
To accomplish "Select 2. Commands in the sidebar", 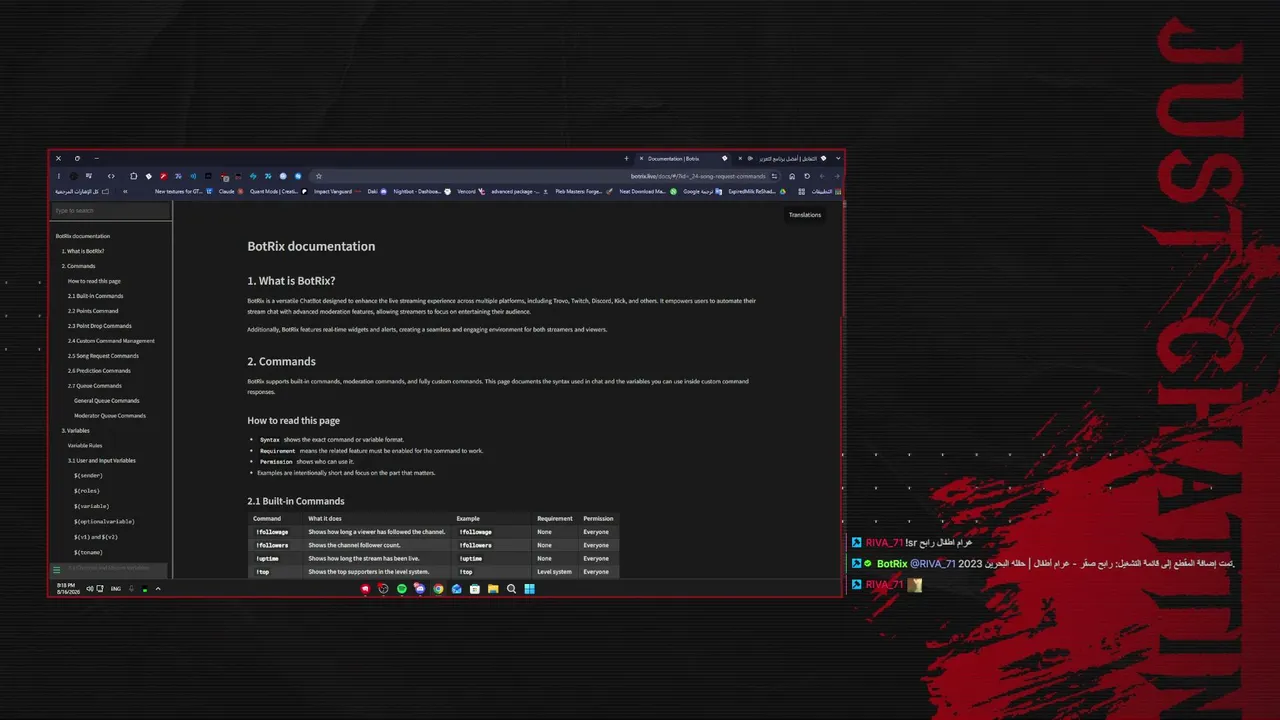I will tap(78, 266).
